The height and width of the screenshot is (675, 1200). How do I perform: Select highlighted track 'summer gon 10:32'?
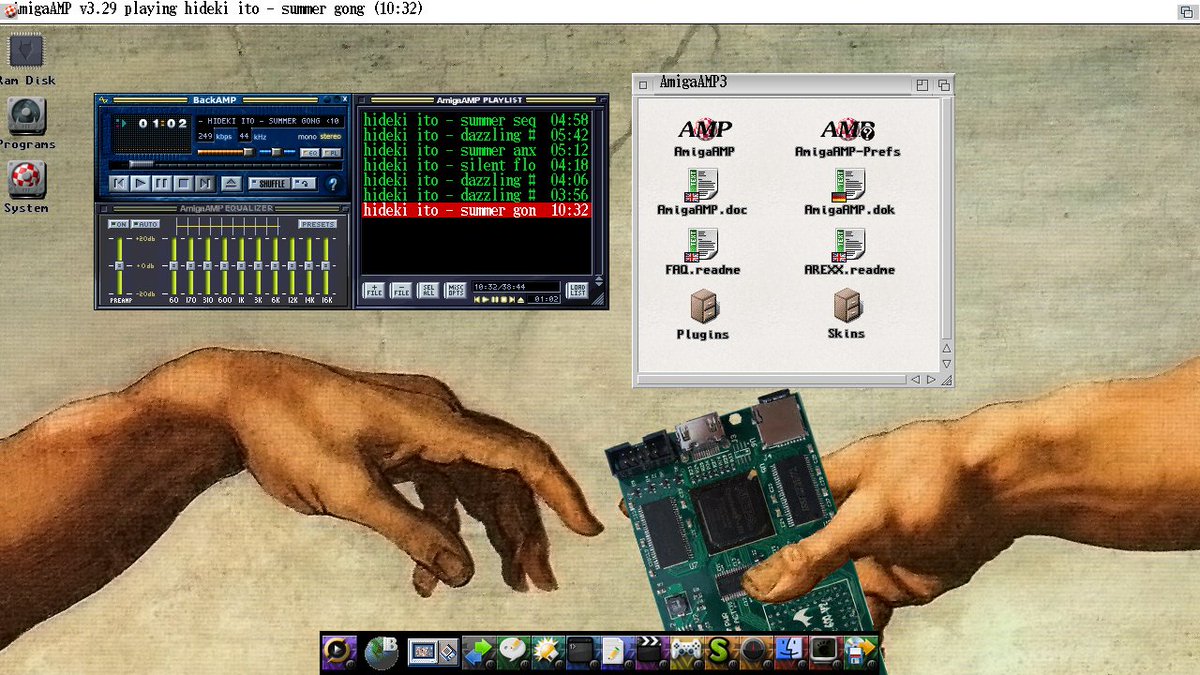[476, 210]
